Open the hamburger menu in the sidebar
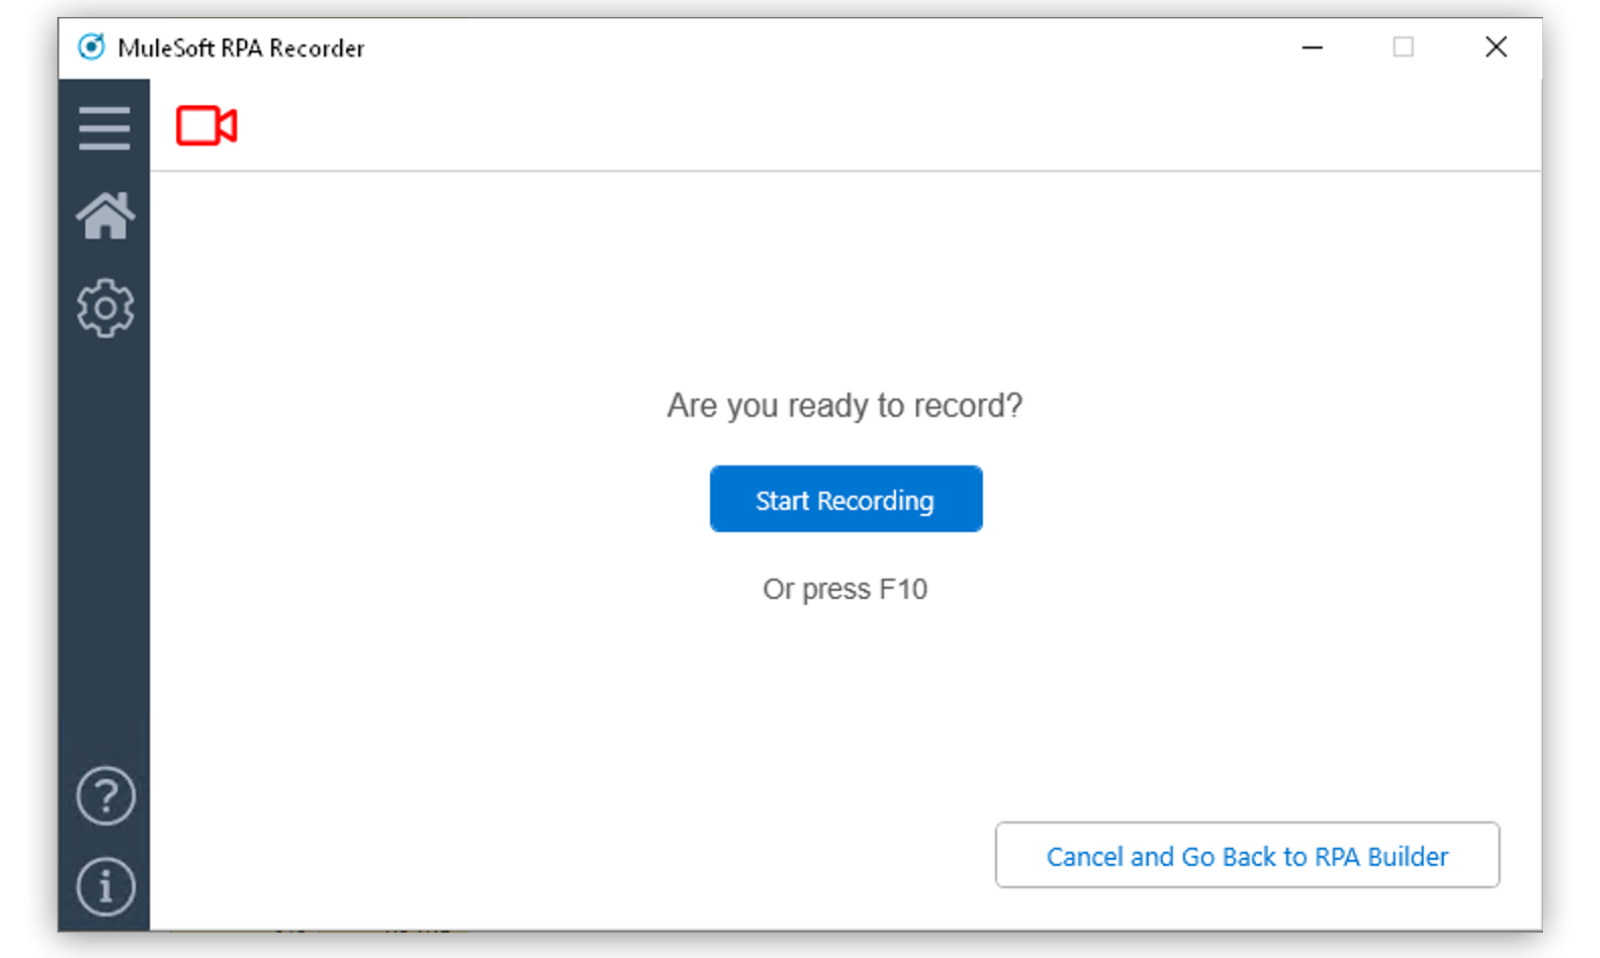 [x=104, y=128]
